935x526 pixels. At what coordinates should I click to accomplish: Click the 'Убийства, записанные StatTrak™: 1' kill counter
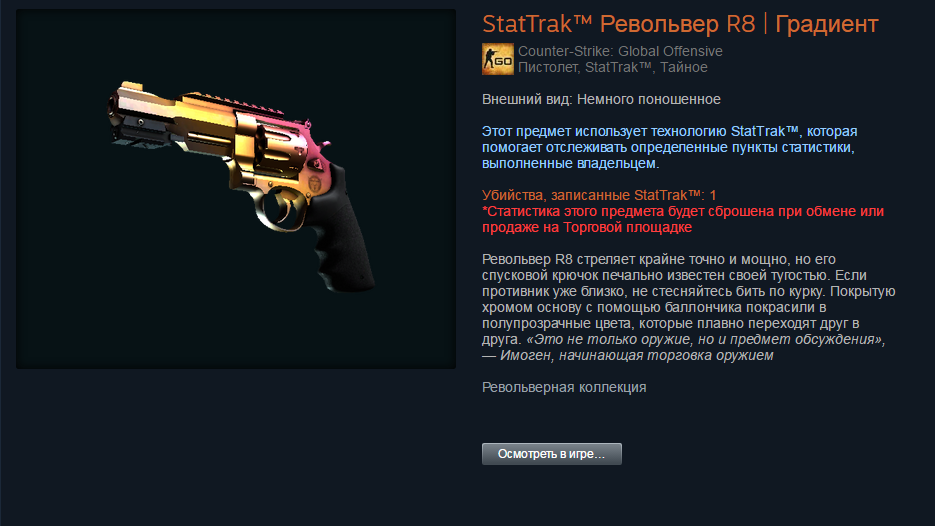(x=599, y=195)
